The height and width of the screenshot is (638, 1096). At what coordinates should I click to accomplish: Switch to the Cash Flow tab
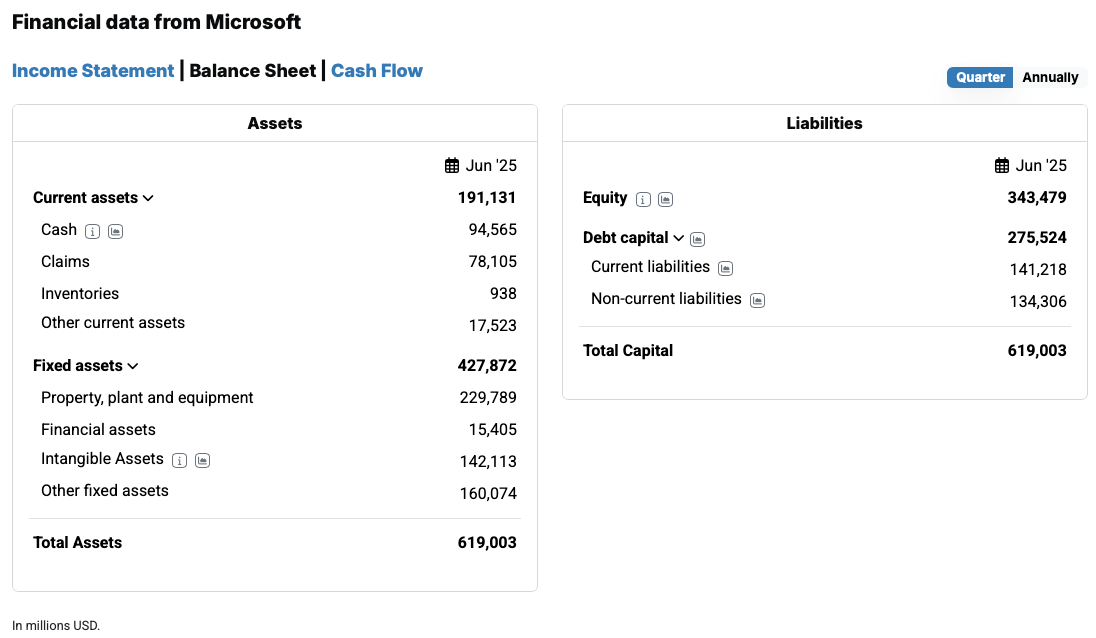click(377, 71)
